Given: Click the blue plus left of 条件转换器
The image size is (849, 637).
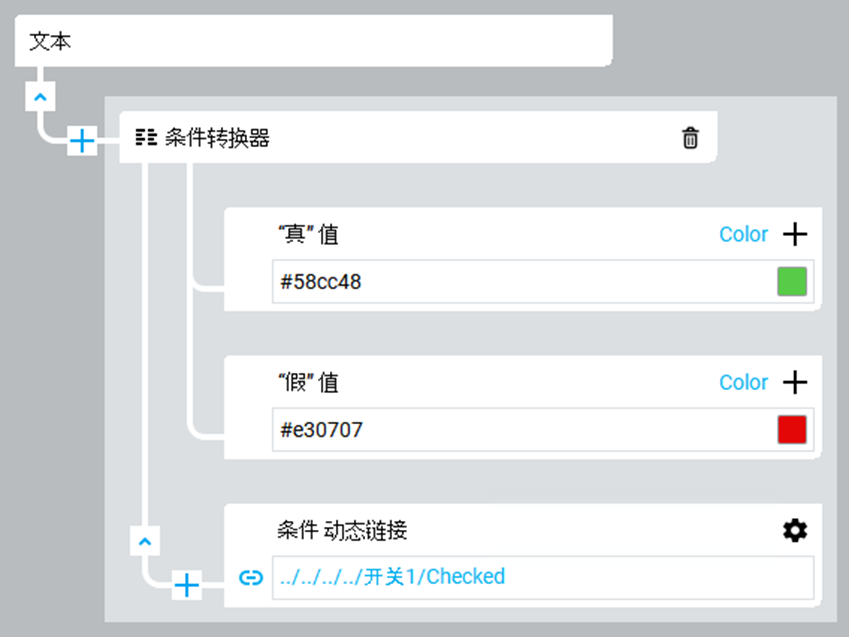Looking at the screenshot, I should (81, 142).
